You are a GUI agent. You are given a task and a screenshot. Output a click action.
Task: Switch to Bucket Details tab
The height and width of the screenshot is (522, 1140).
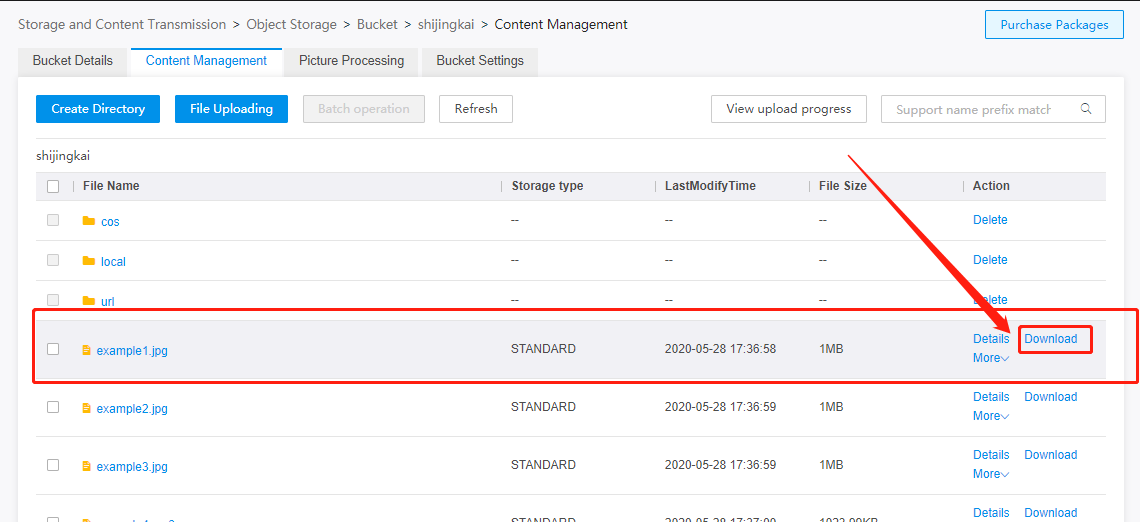click(73, 61)
